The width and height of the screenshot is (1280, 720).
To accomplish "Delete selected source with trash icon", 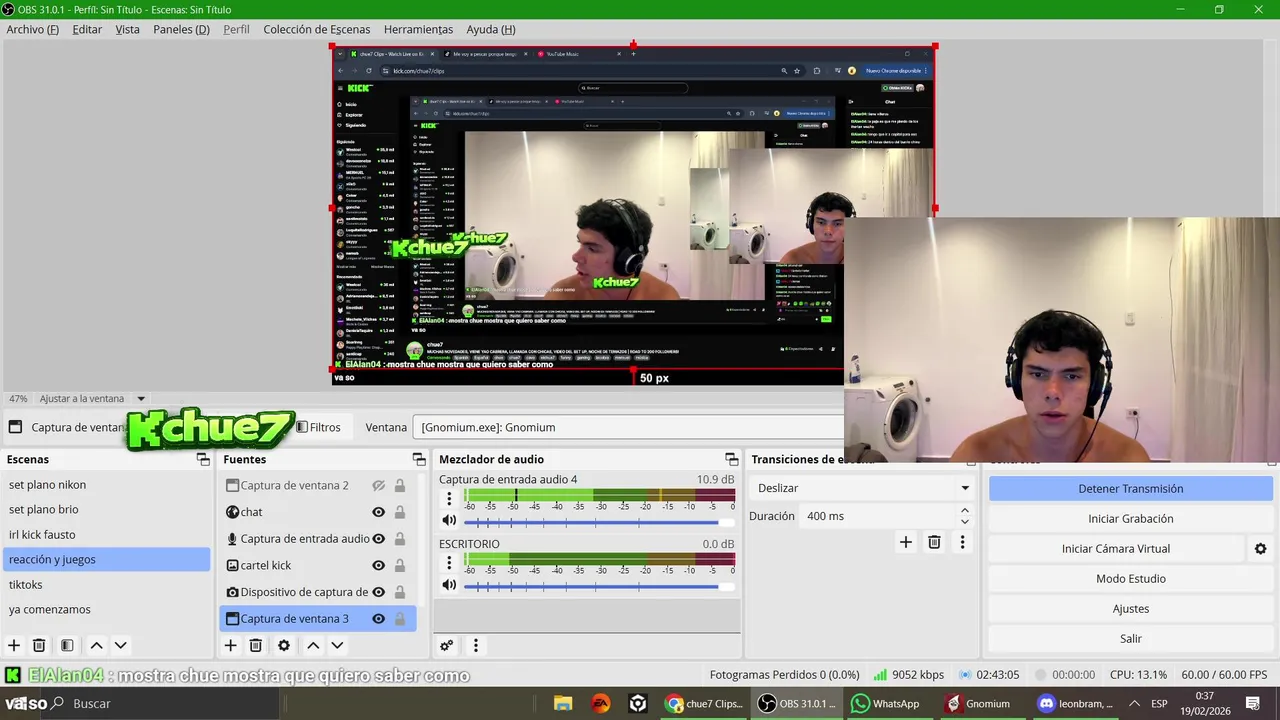I will pyautogui.click(x=255, y=646).
